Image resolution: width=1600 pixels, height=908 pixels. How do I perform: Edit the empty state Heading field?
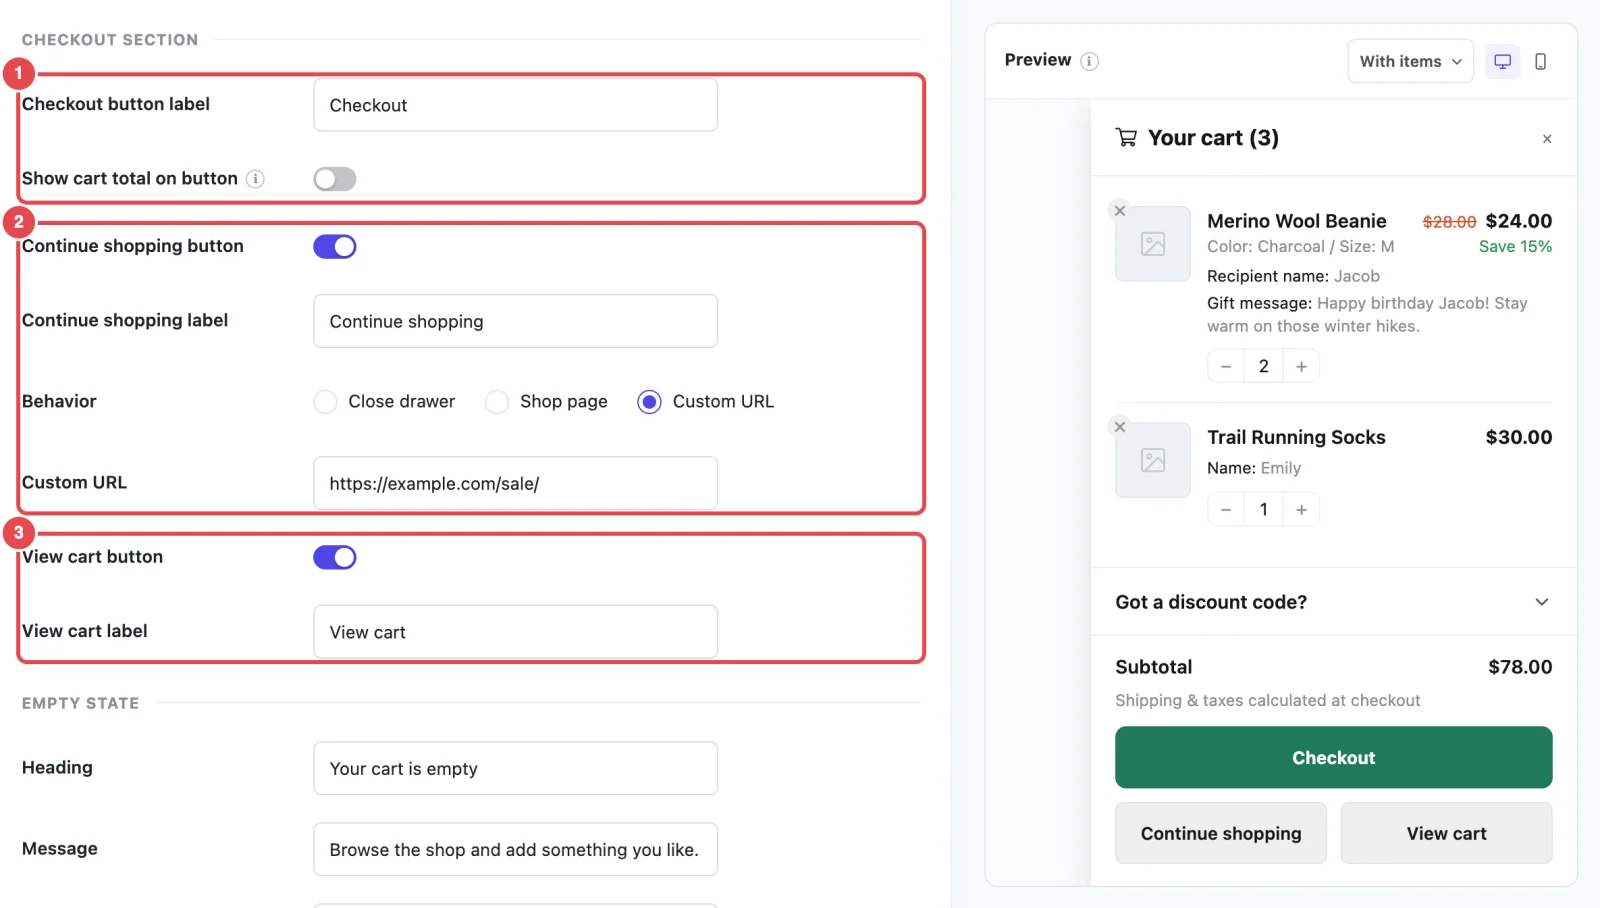516,768
